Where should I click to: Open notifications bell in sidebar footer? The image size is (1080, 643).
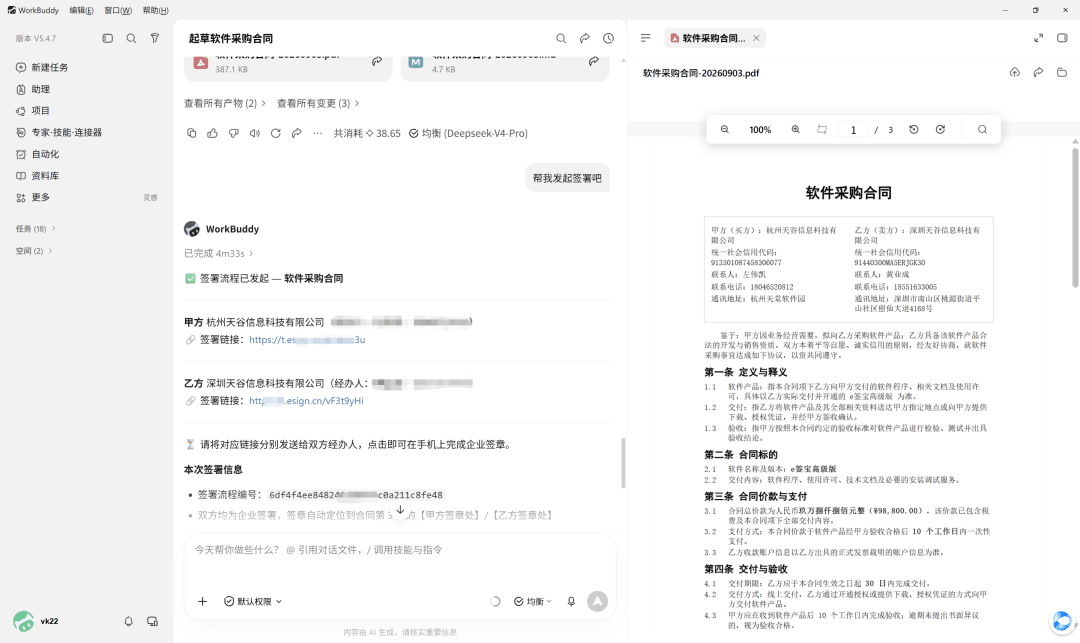(x=128, y=621)
